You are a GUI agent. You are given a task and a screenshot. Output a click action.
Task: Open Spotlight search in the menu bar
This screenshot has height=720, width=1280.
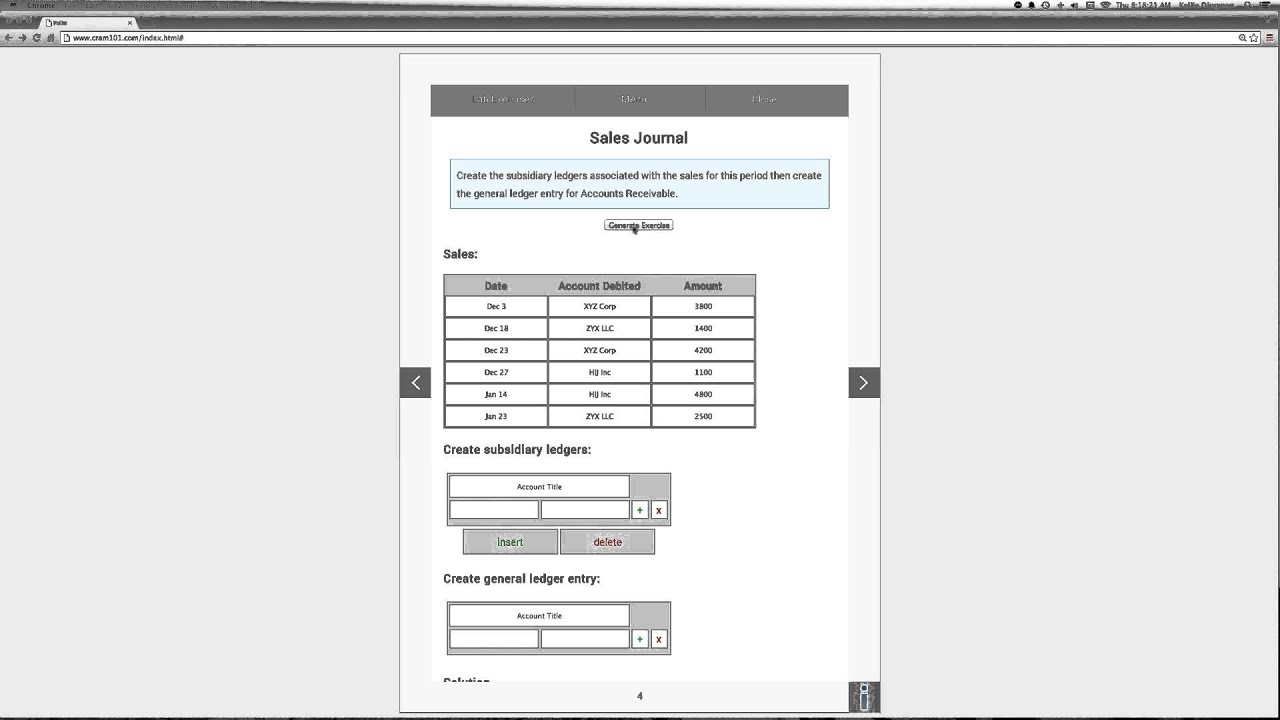coord(1250,5)
